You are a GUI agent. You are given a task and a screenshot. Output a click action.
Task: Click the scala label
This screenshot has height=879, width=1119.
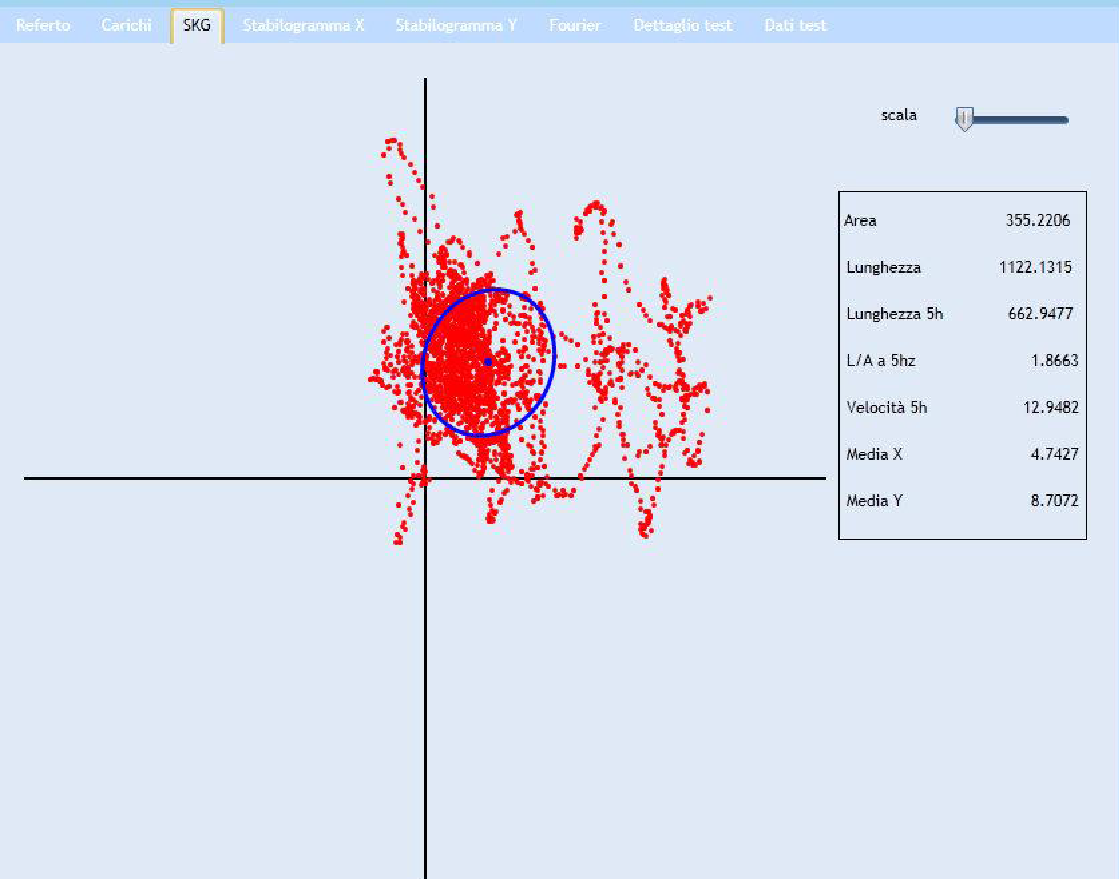click(x=899, y=115)
